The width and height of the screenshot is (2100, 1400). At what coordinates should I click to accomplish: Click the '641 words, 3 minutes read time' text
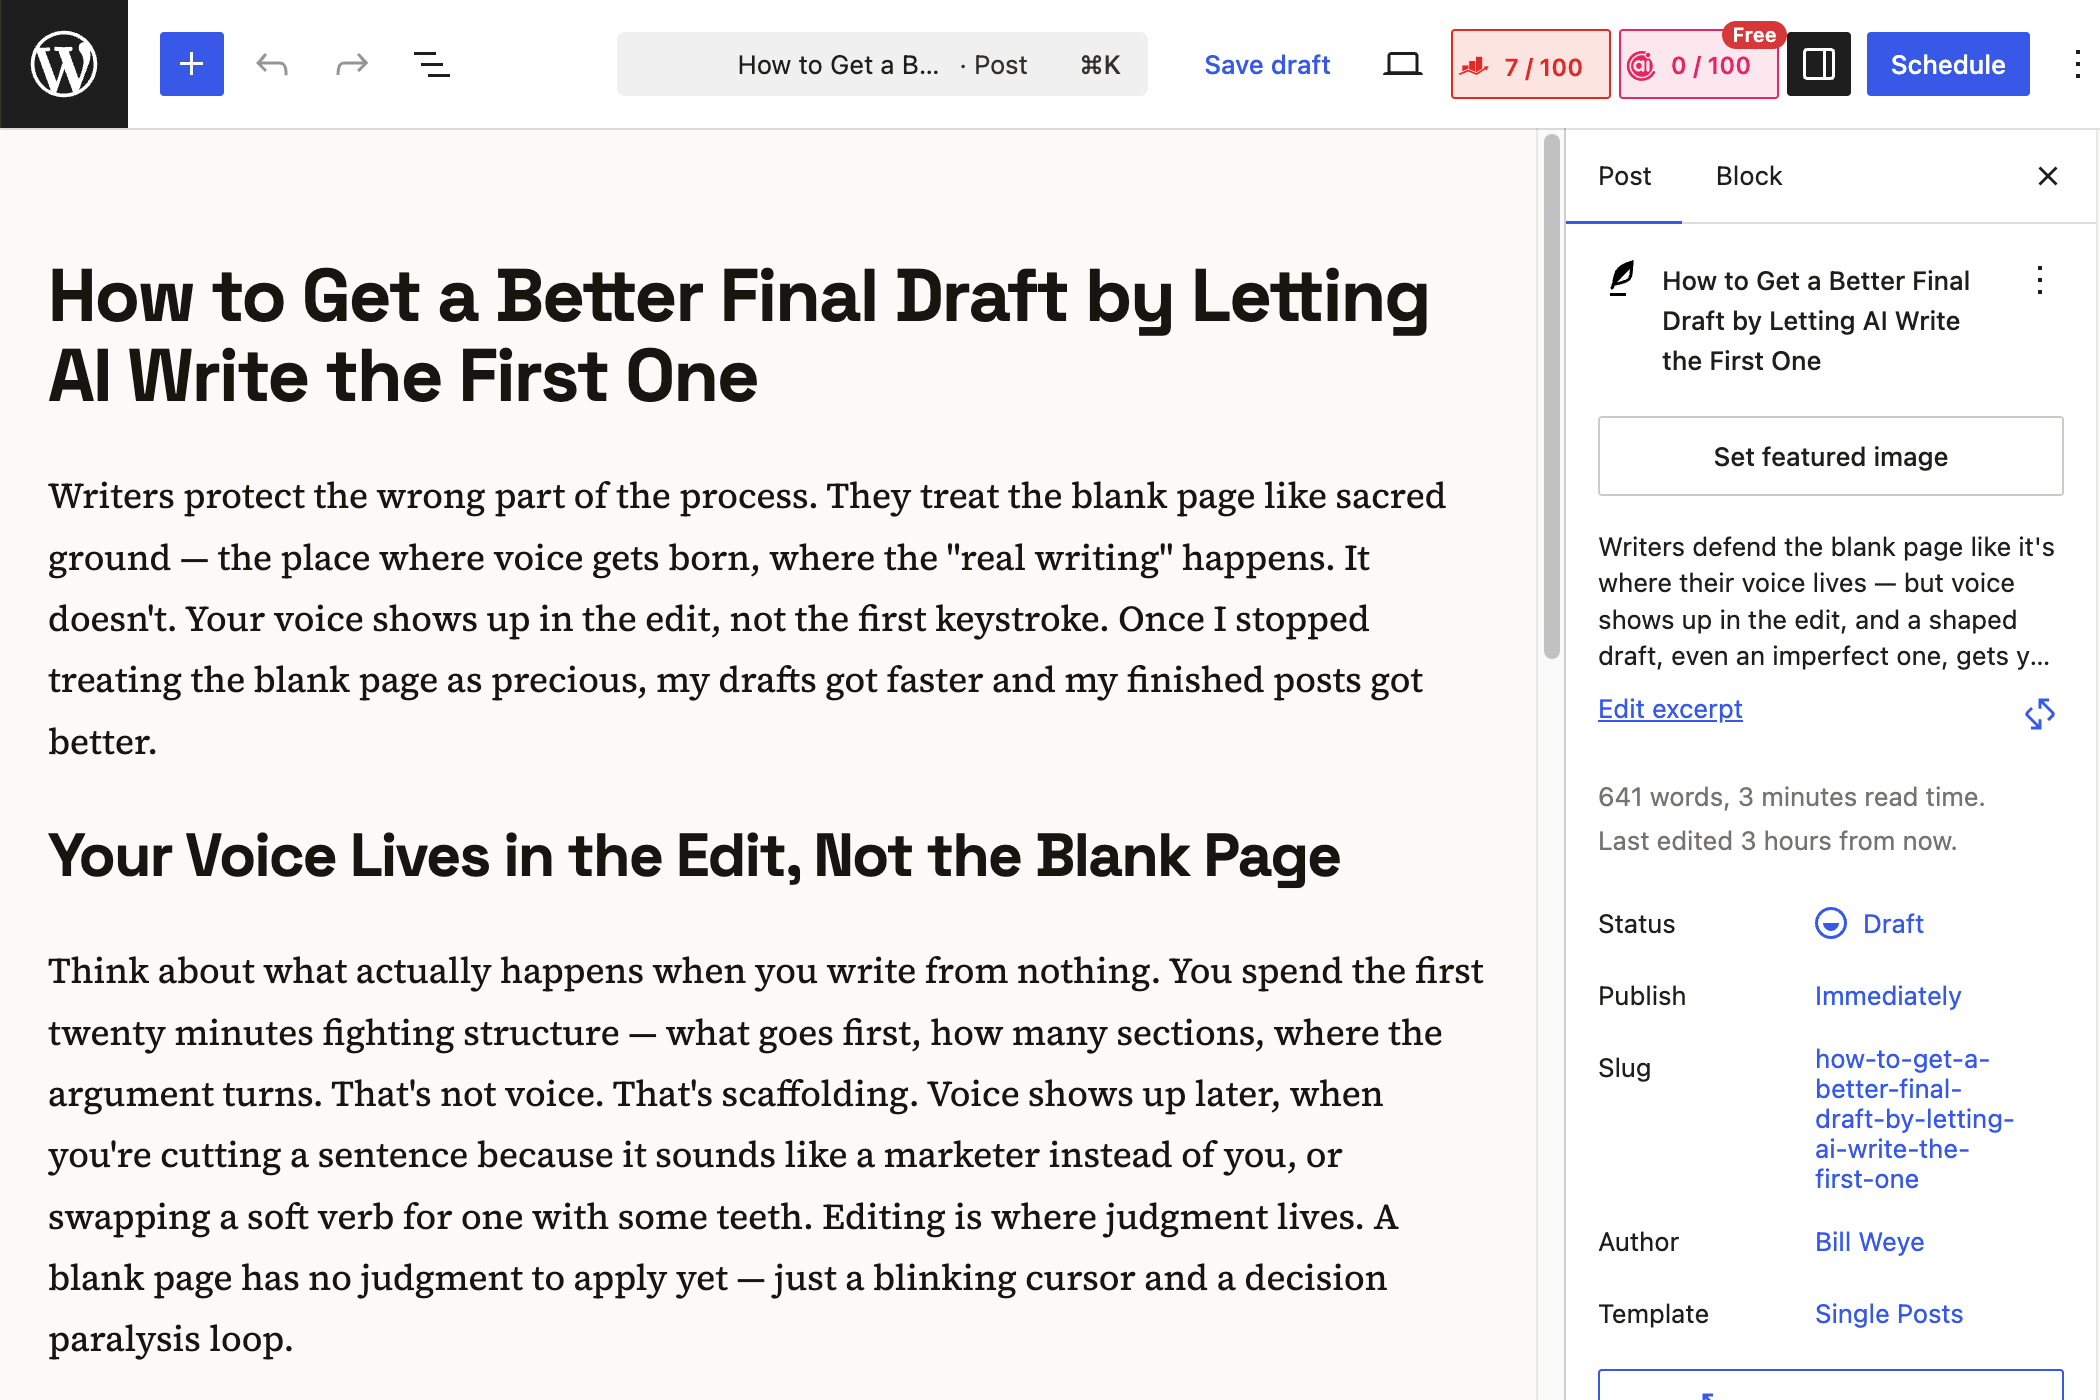tap(1791, 797)
